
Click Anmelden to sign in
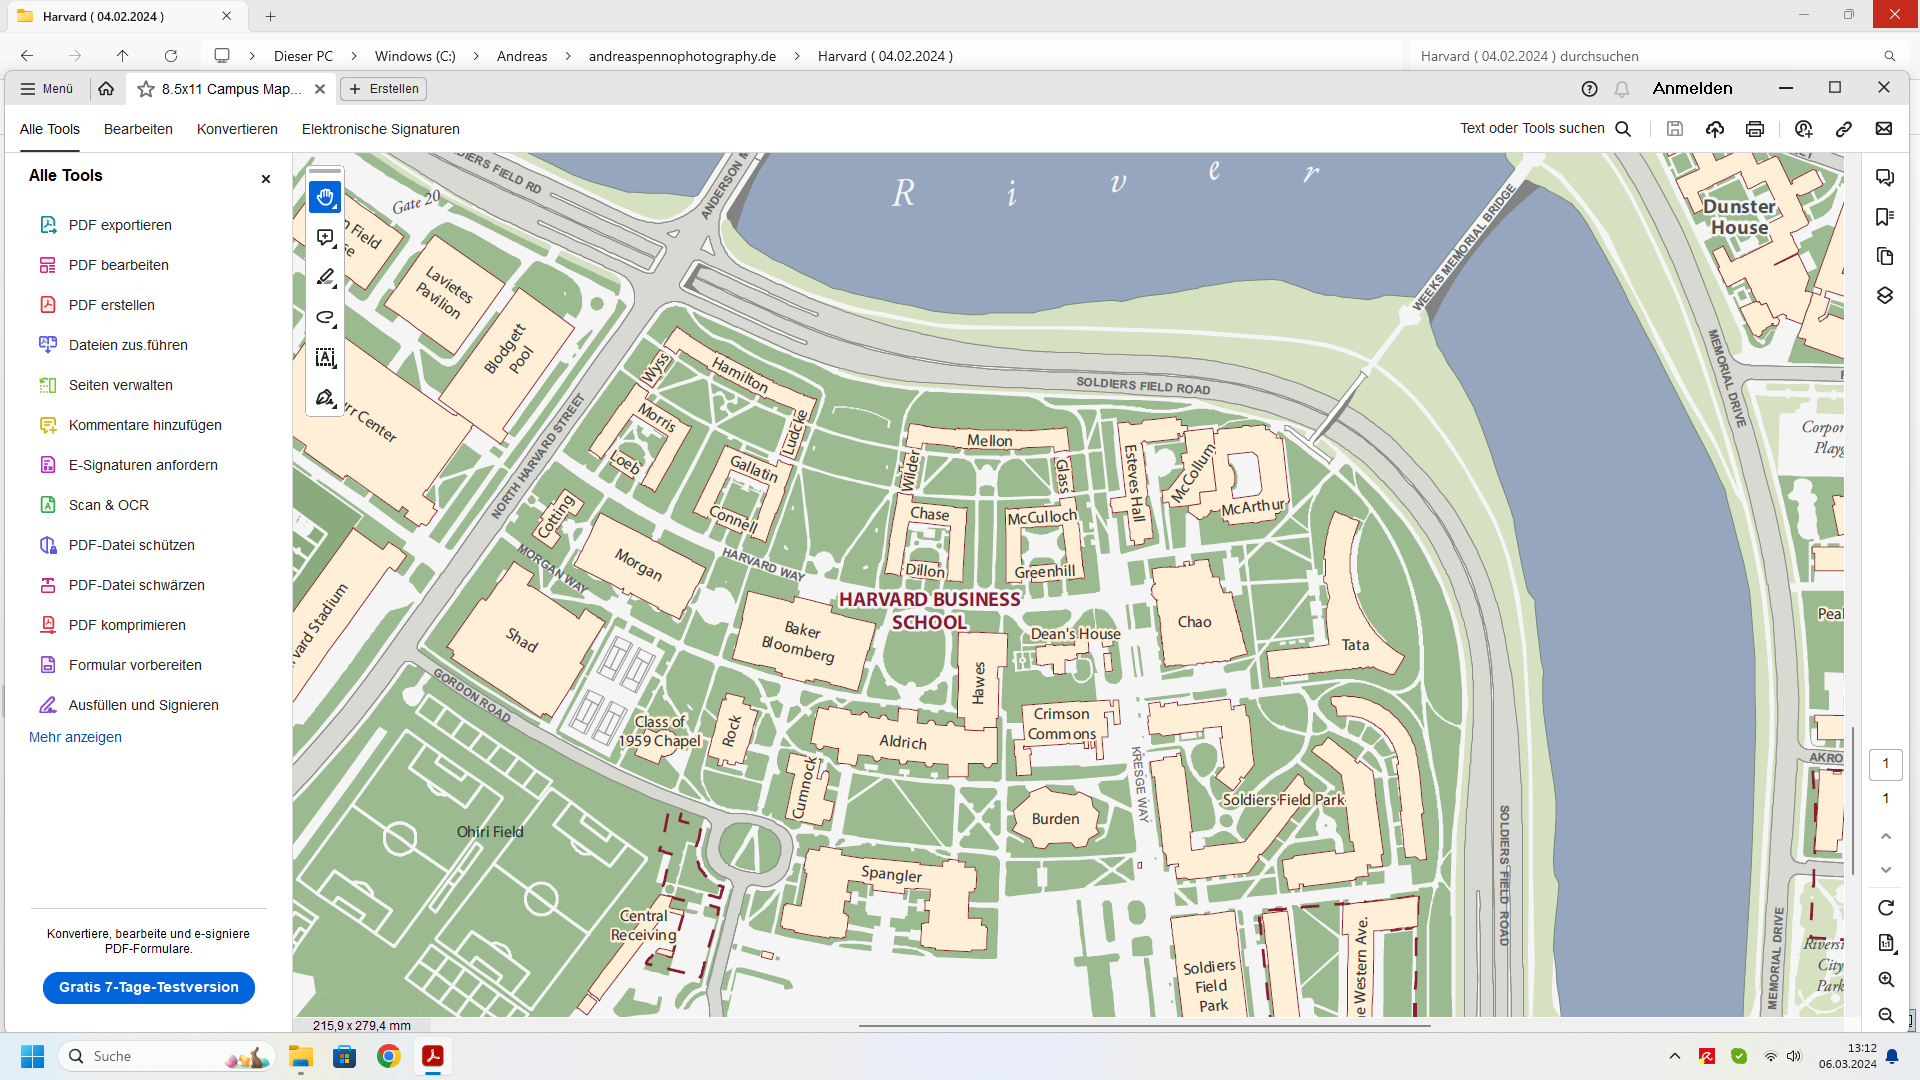click(1692, 88)
